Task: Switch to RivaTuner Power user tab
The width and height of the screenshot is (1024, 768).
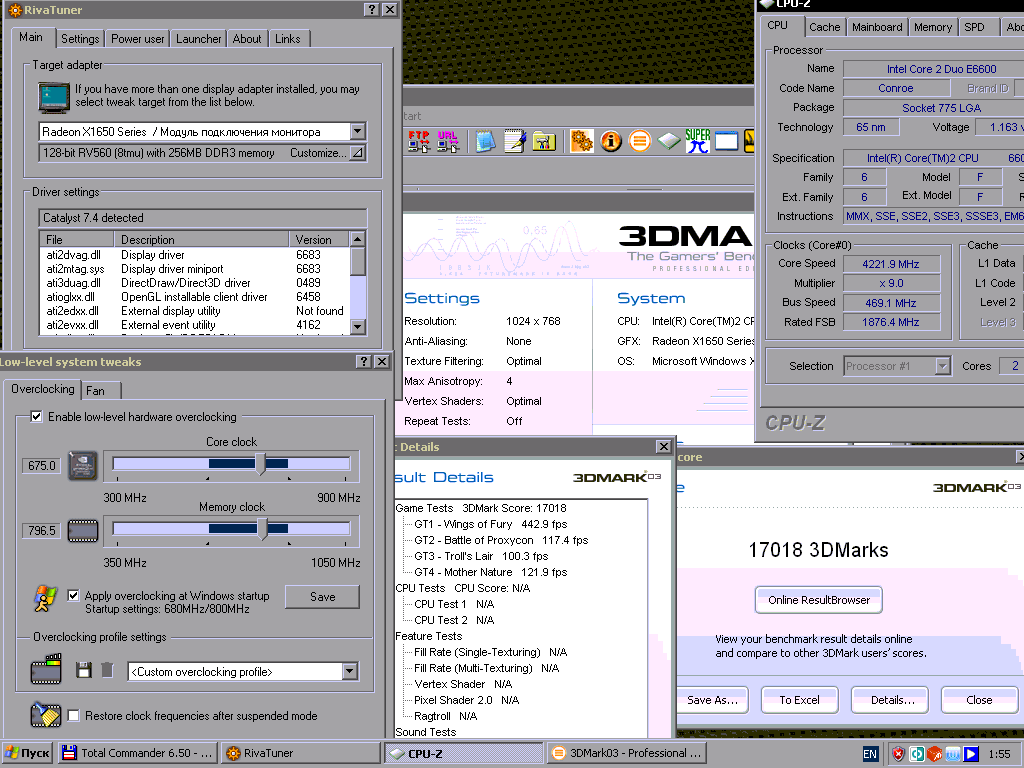Action: pyautogui.click(x=138, y=39)
